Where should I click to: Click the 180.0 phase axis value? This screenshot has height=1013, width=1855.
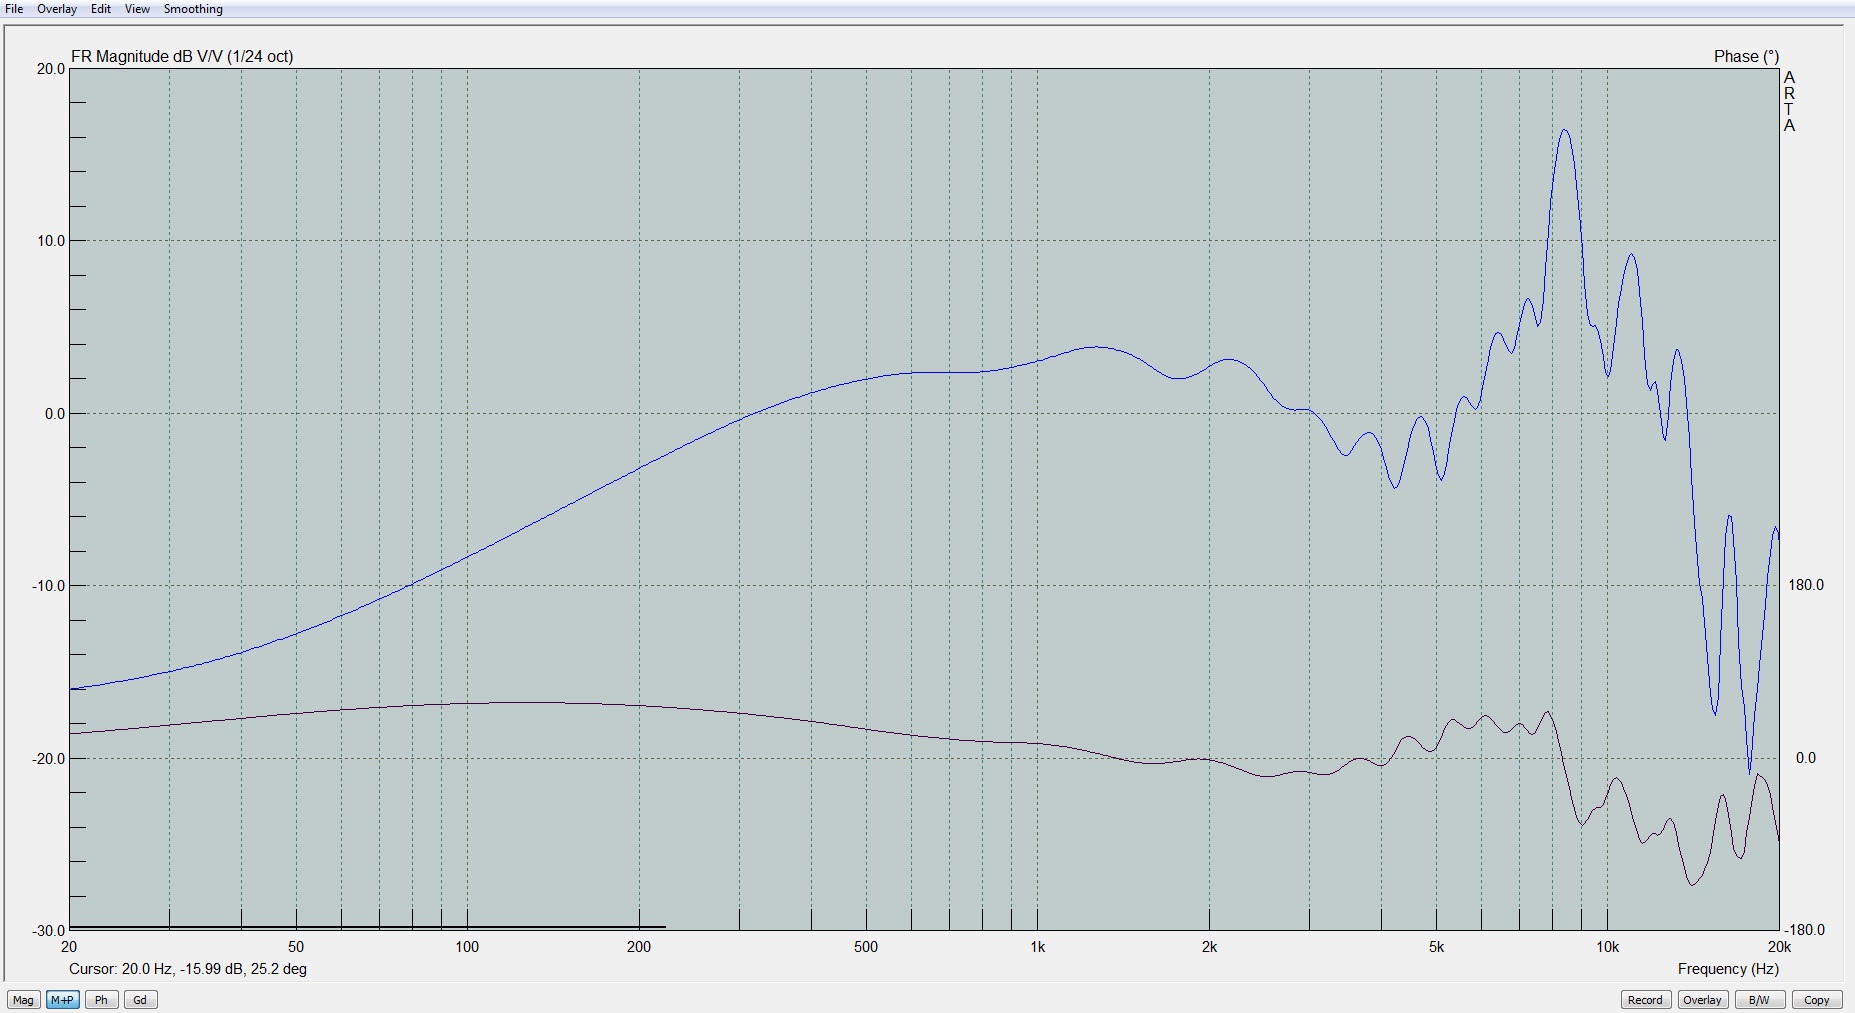tap(1806, 585)
